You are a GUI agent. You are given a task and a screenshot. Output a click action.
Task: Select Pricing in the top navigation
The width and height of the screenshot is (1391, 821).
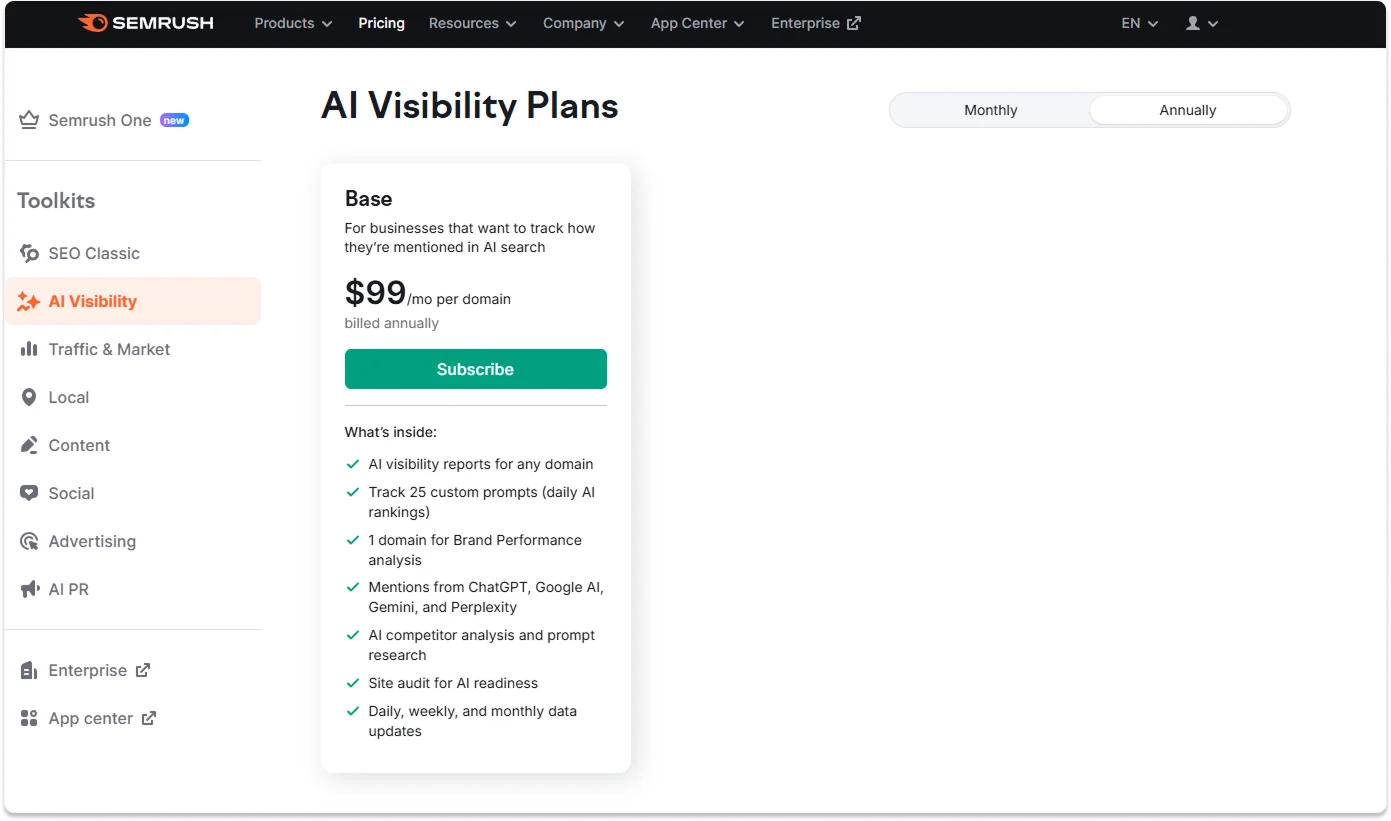(x=381, y=23)
